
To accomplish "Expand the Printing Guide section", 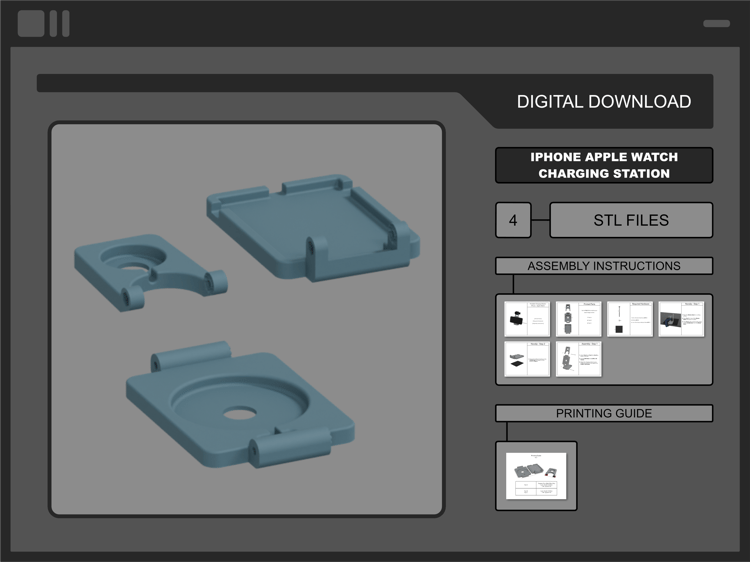I will (x=604, y=413).
